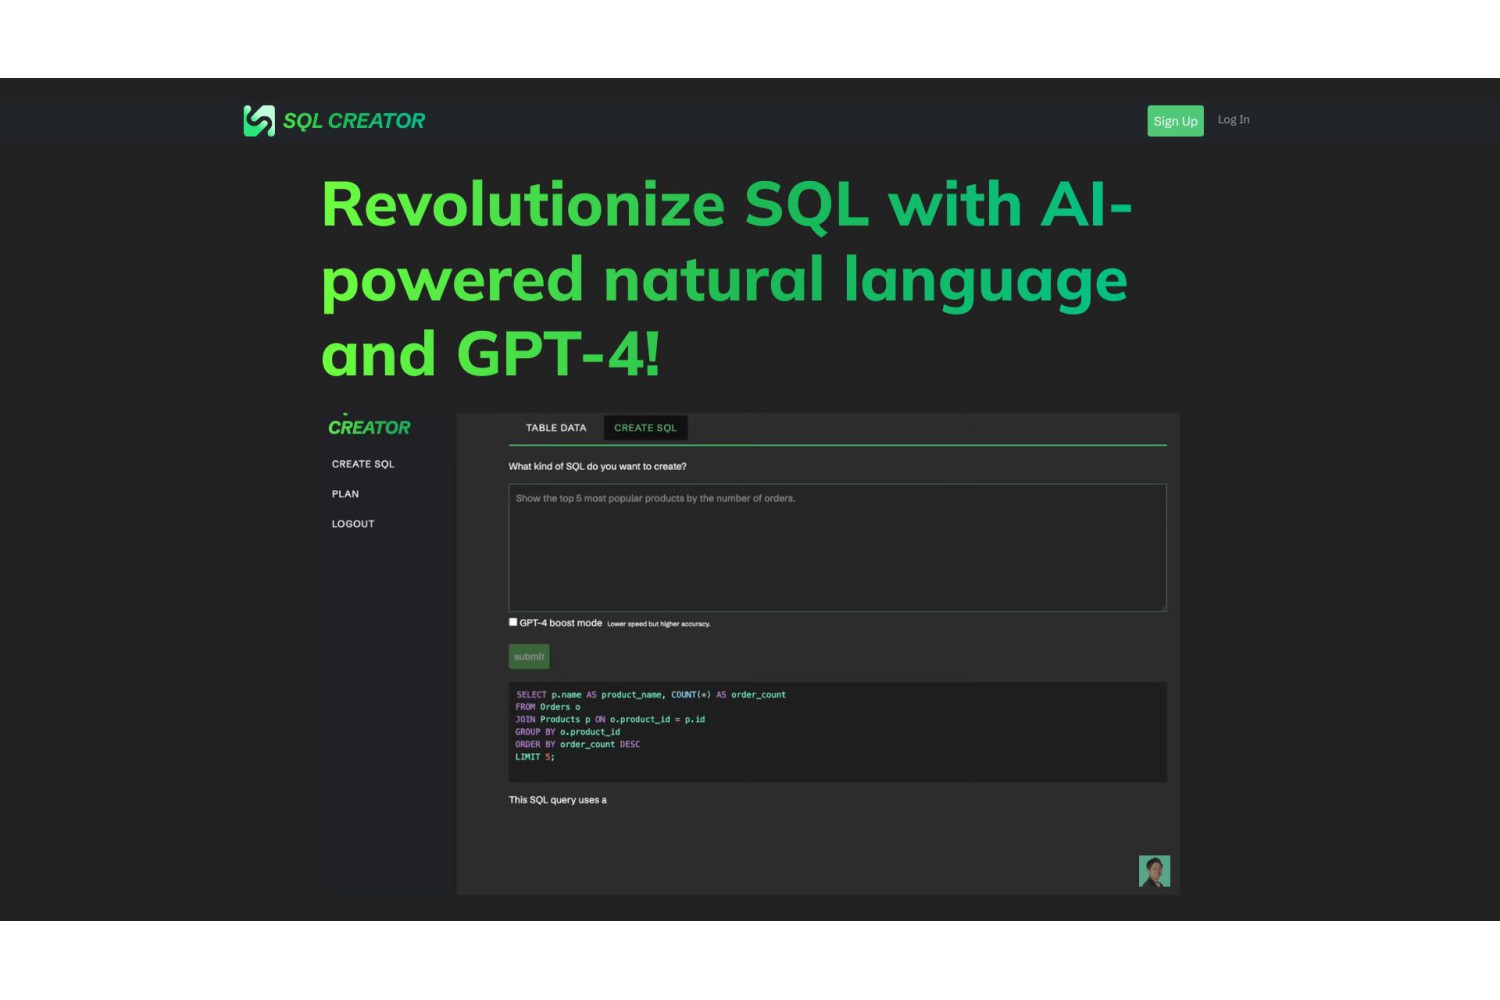
Task: Click the CREATOR logo in the sidebar
Action: (369, 427)
